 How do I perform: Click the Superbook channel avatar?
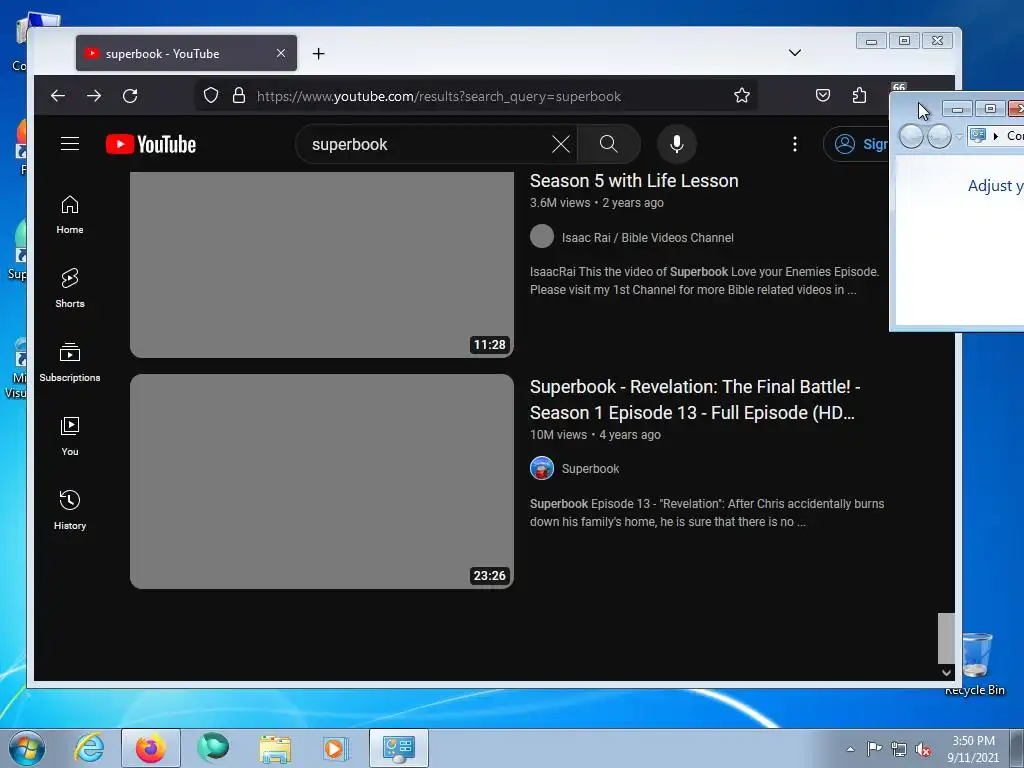pos(542,468)
